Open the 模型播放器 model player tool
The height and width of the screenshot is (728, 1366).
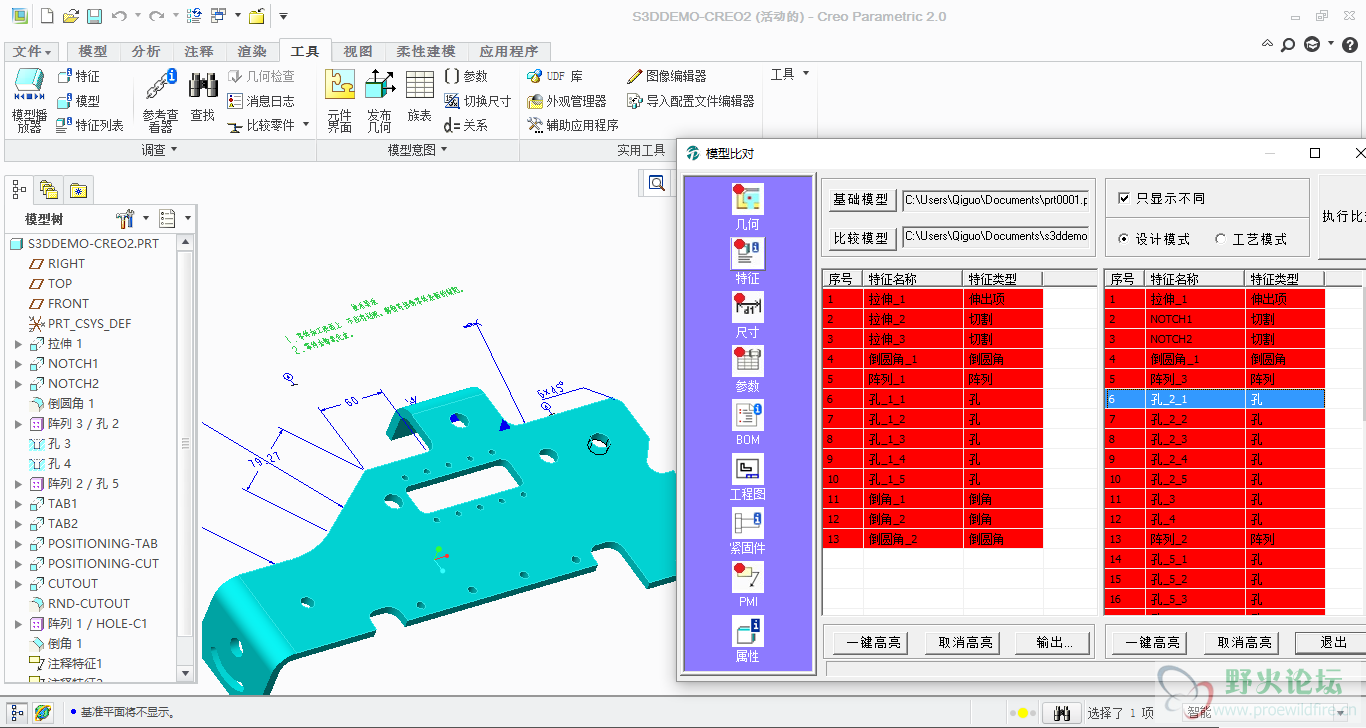pyautogui.click(x=28, y=100)
